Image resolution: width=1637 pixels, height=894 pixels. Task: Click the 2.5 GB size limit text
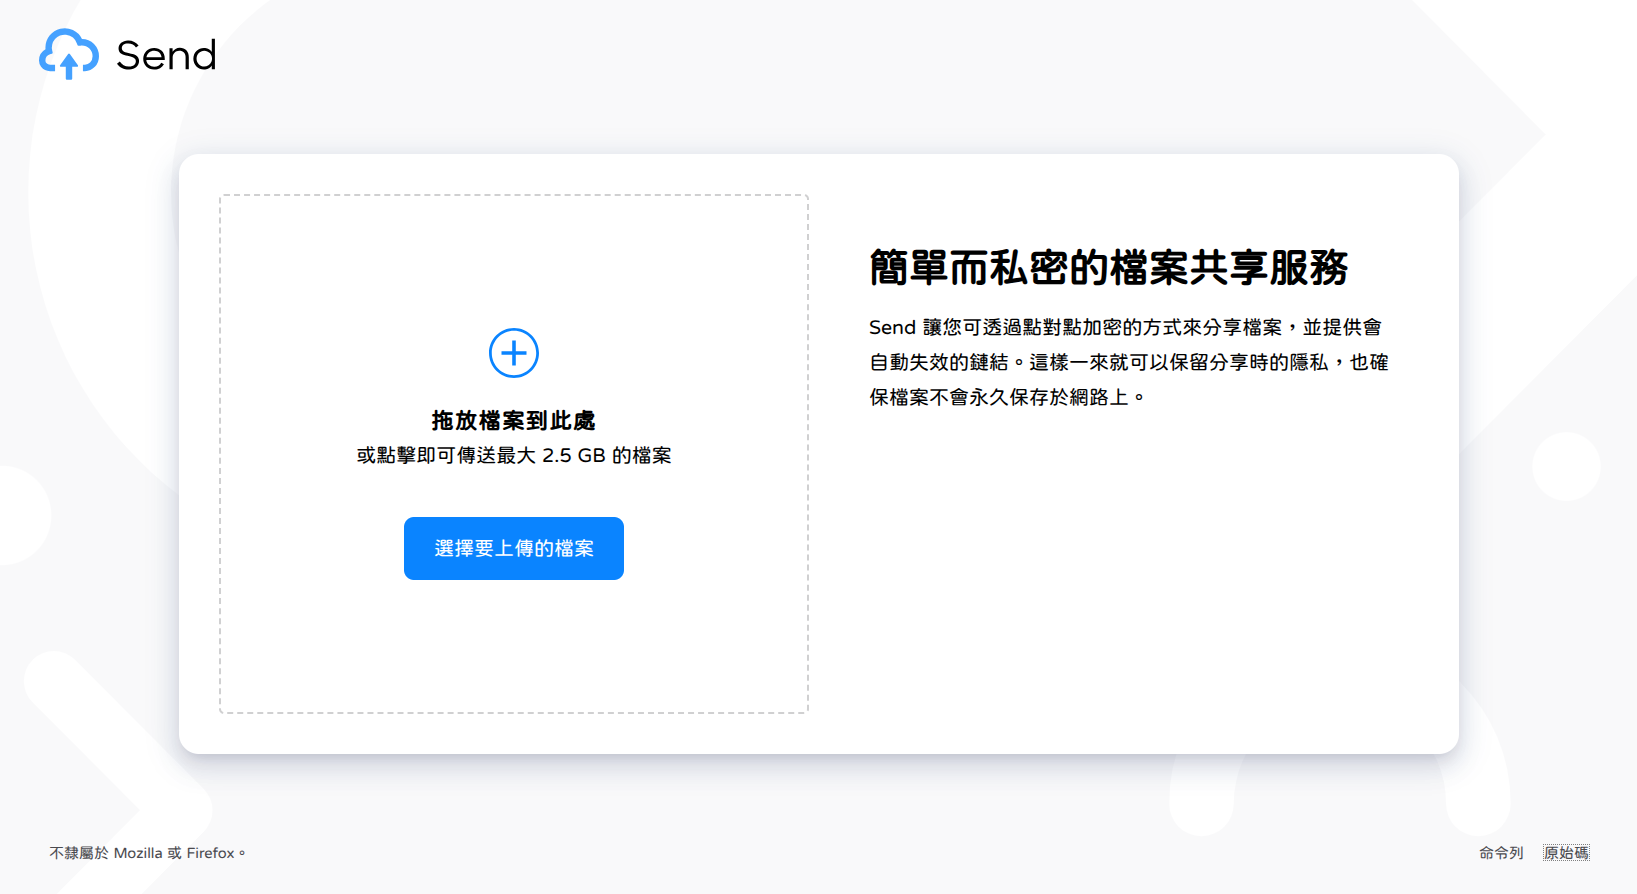pos(573,456)
